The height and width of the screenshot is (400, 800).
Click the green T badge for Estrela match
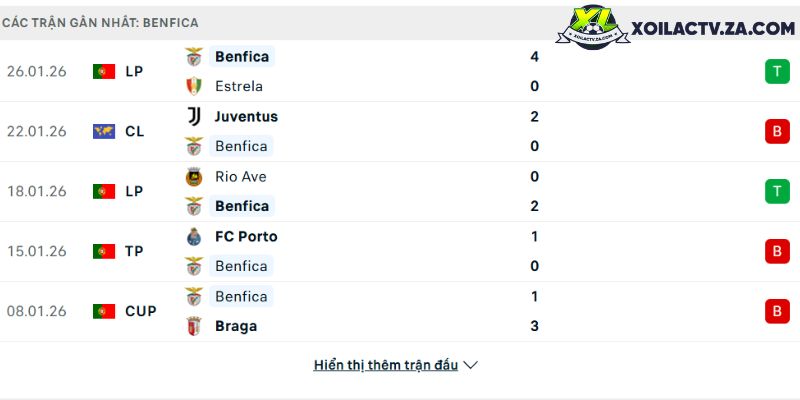click(777, 71)
